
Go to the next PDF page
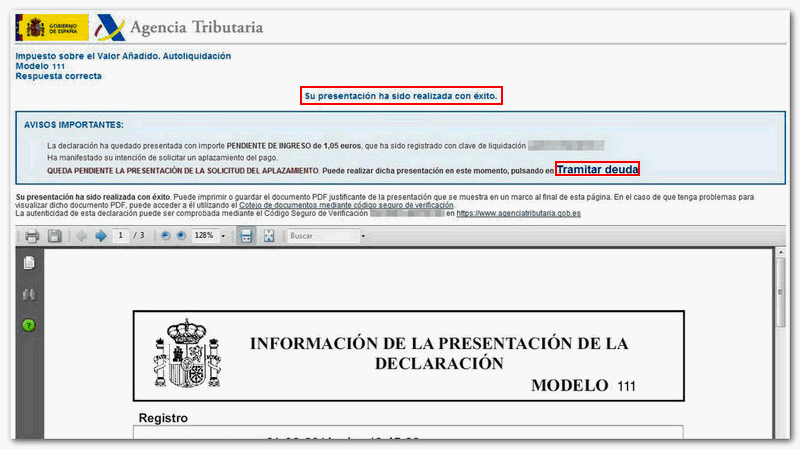(100, 236)
